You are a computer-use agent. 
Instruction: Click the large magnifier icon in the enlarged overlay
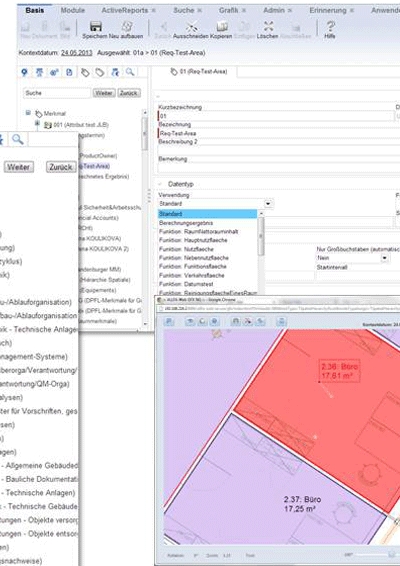(17, 139)
